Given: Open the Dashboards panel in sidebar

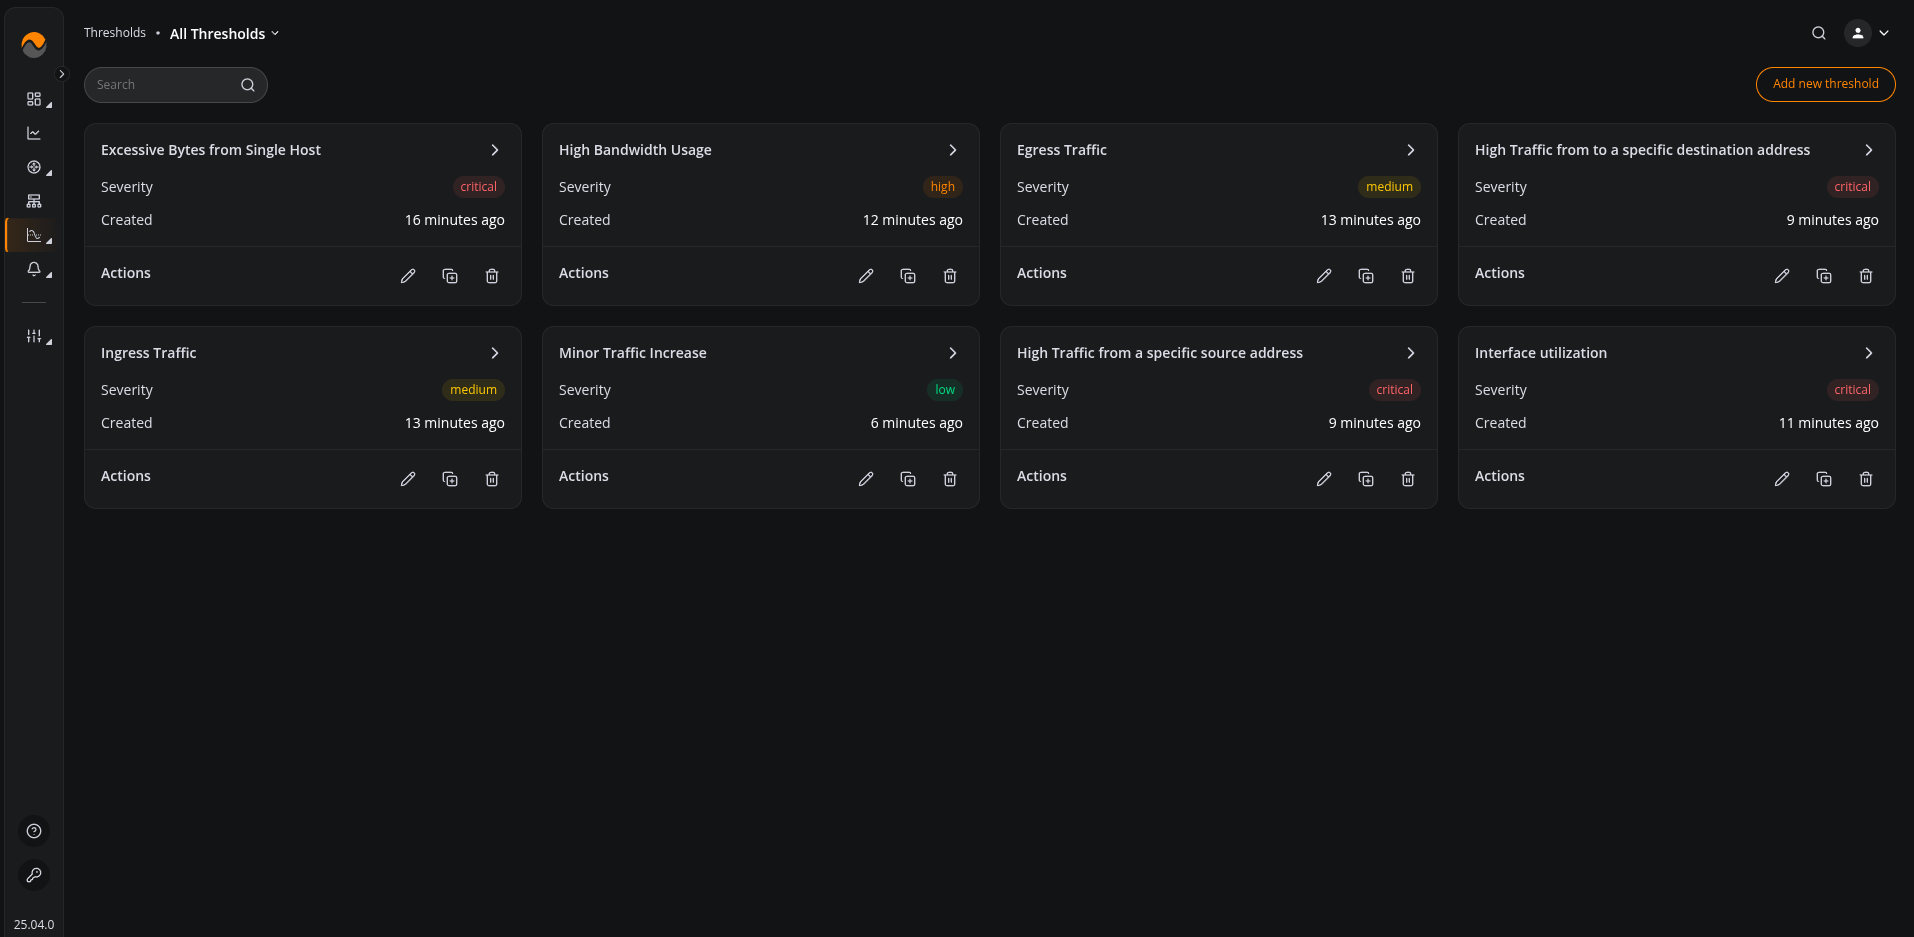Looking at the screenshot, I should [34, 98].
